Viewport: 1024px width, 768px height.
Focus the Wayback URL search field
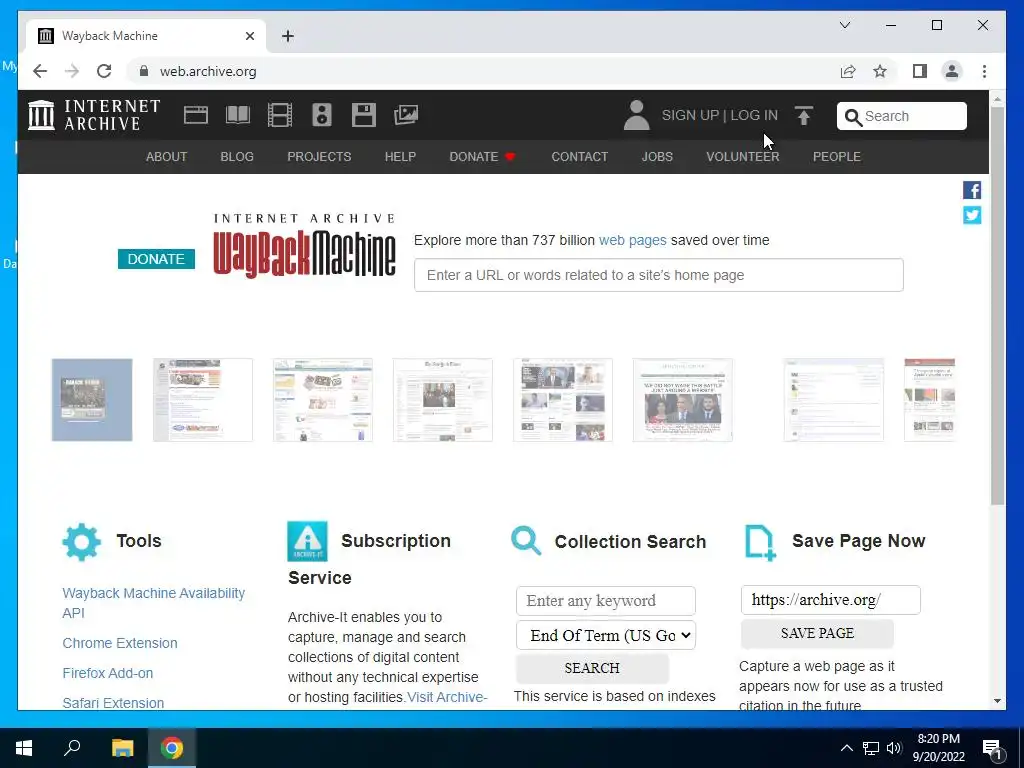point(658,275)
